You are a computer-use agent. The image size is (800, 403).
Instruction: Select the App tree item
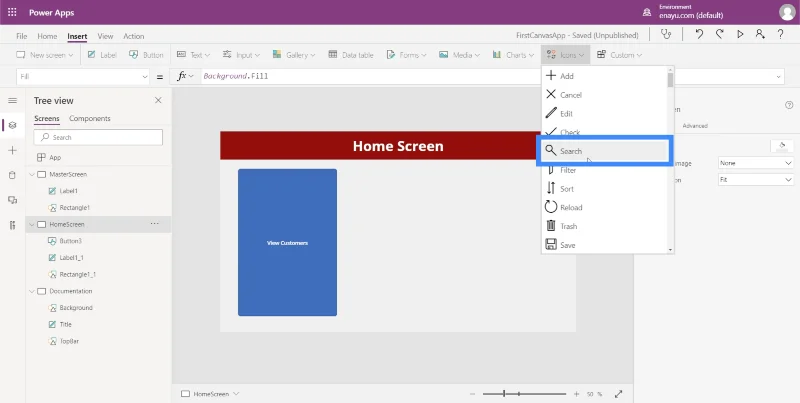(x=55, y=158)
